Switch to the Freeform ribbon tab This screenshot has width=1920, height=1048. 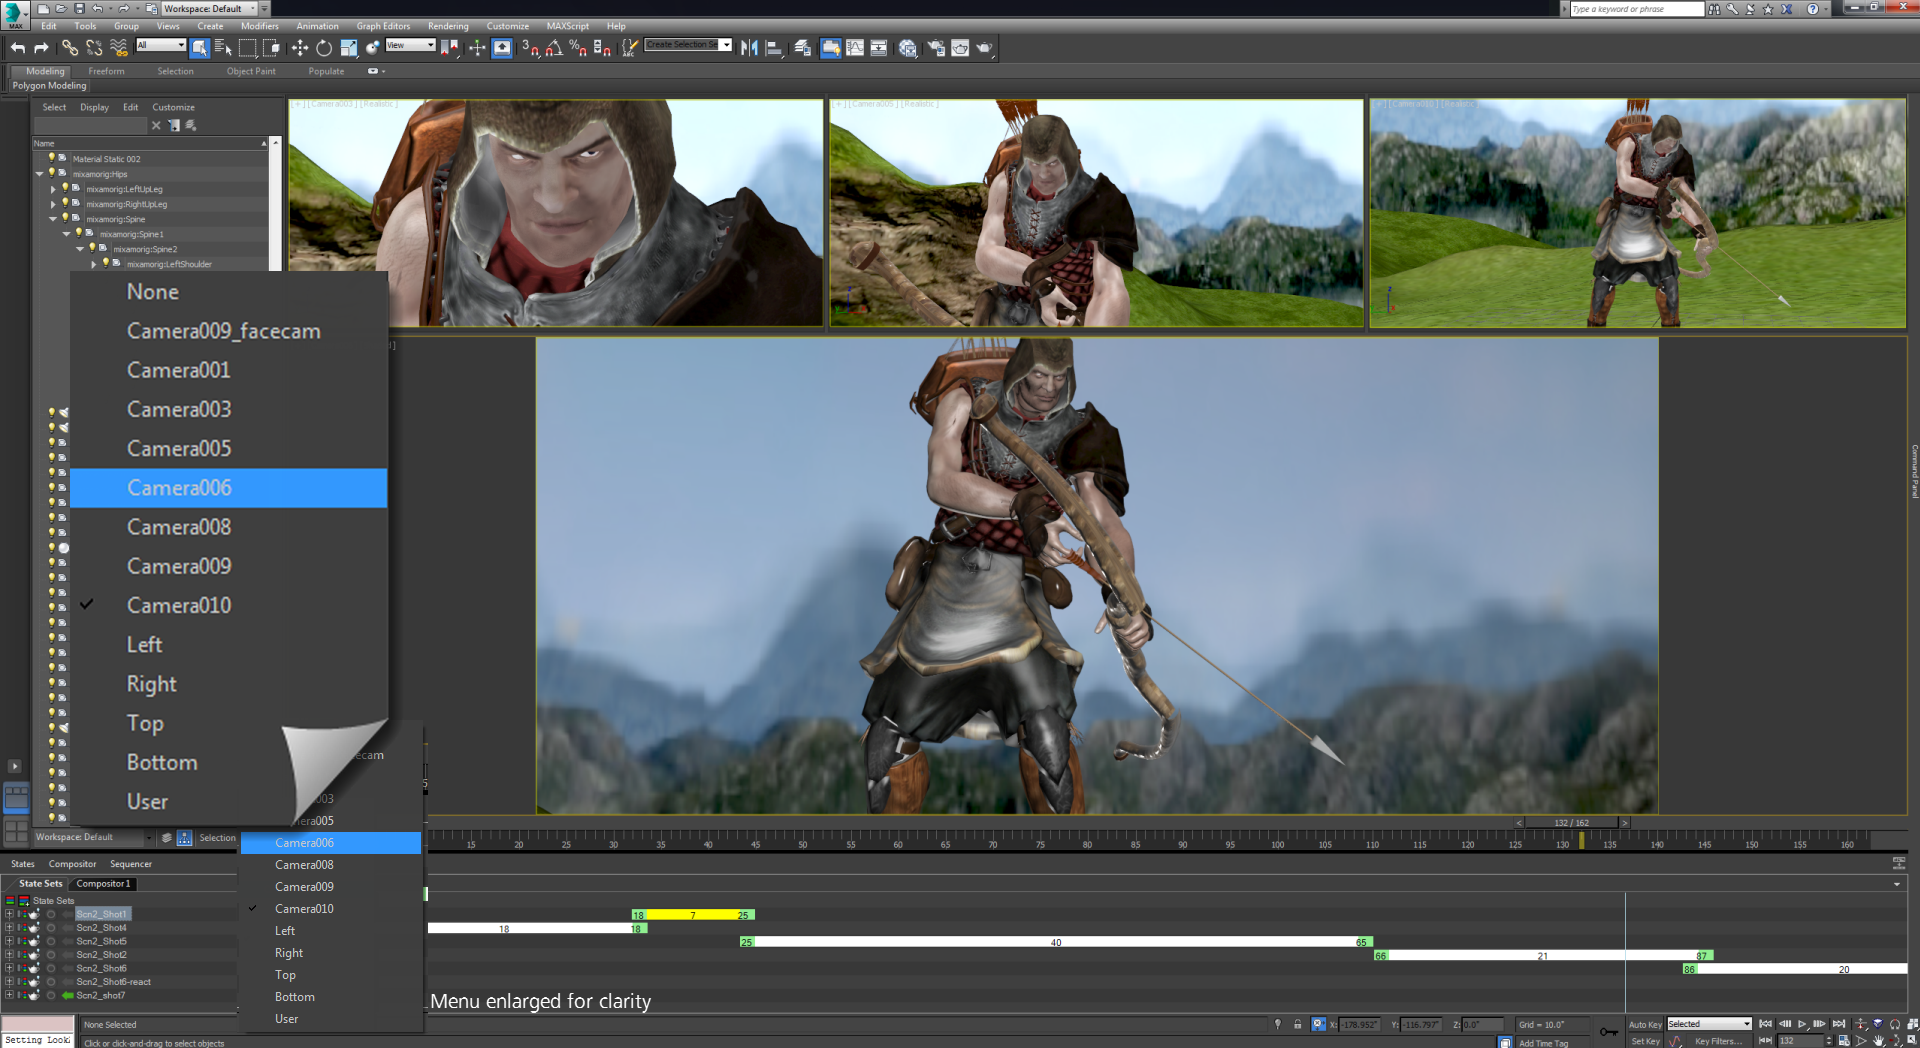[x=106, y=71]
